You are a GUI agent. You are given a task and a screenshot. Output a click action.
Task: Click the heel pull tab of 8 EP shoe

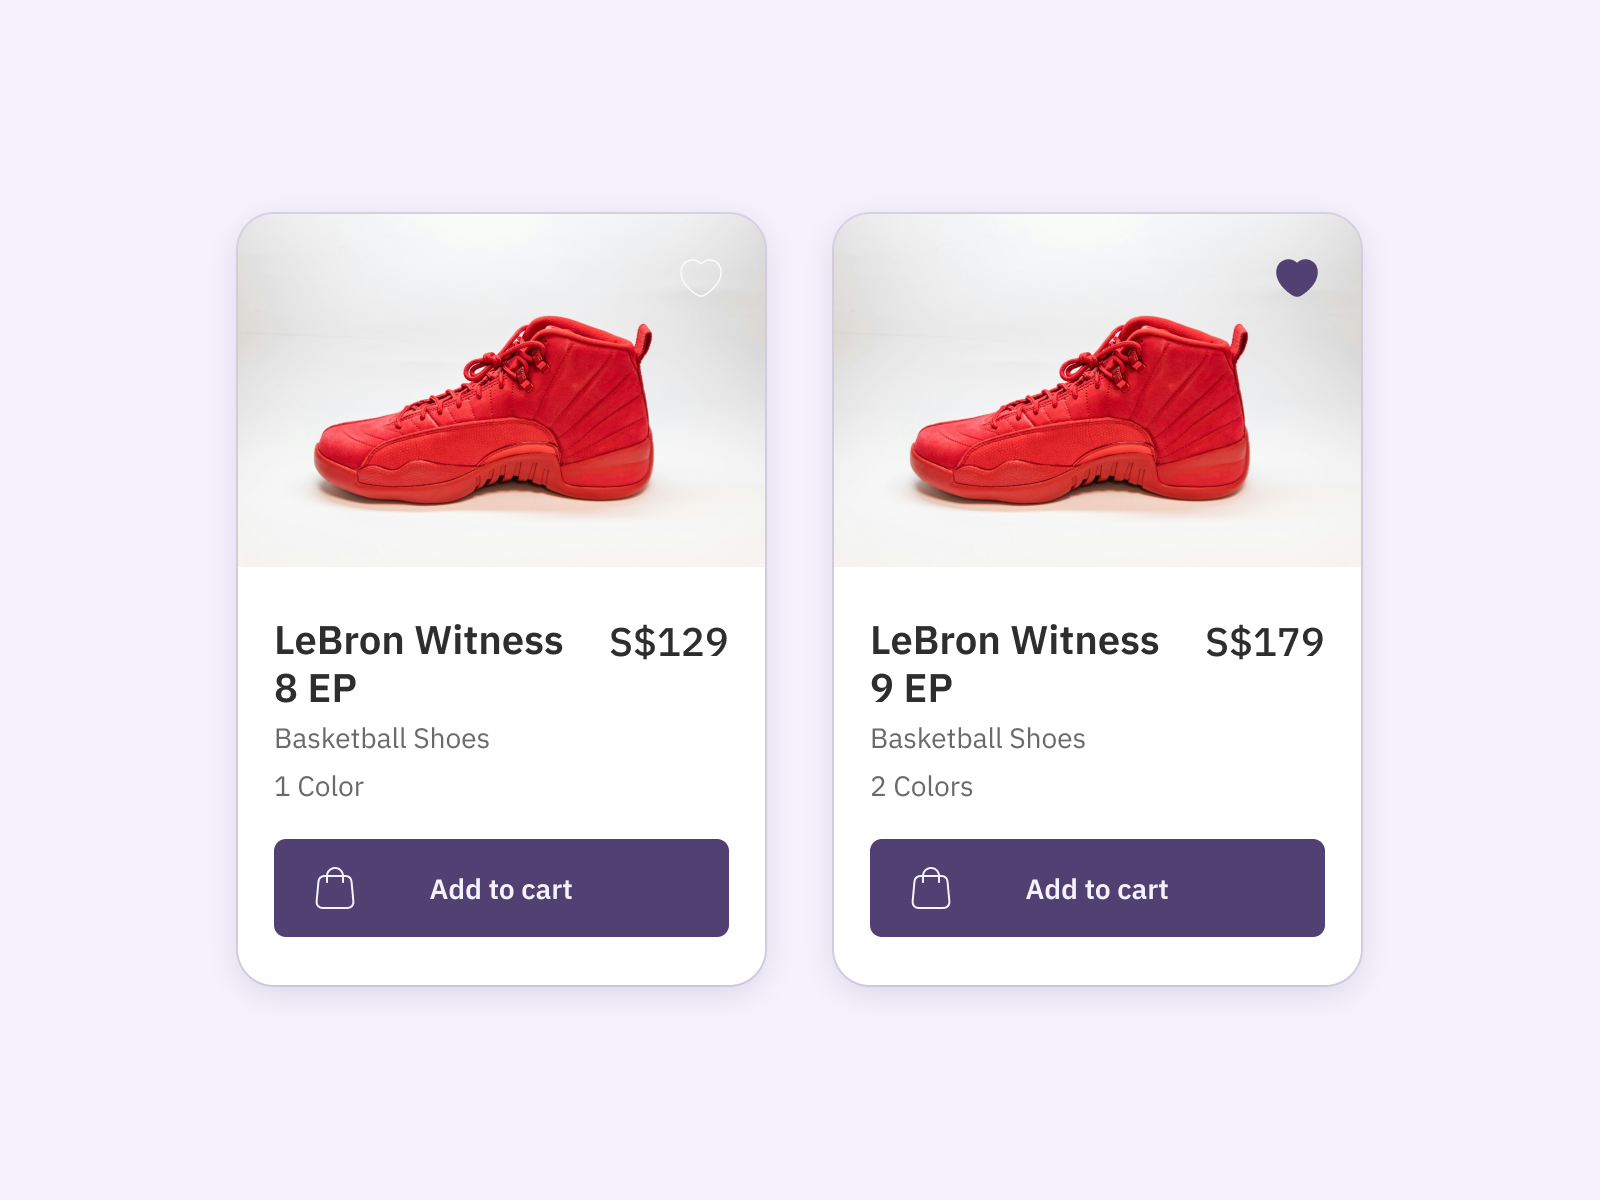coord(645,341)
